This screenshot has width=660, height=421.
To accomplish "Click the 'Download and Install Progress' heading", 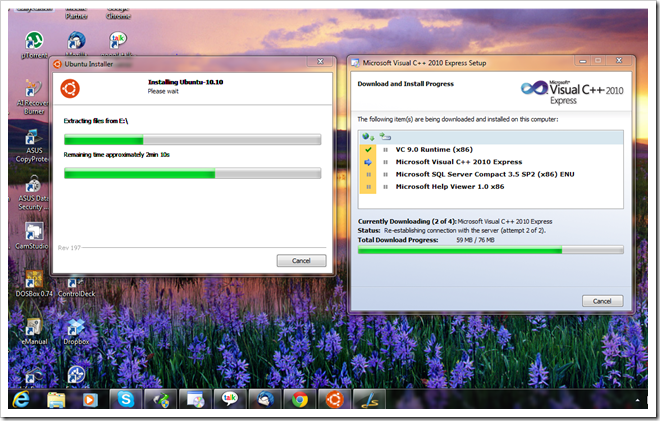I will 406,84.
